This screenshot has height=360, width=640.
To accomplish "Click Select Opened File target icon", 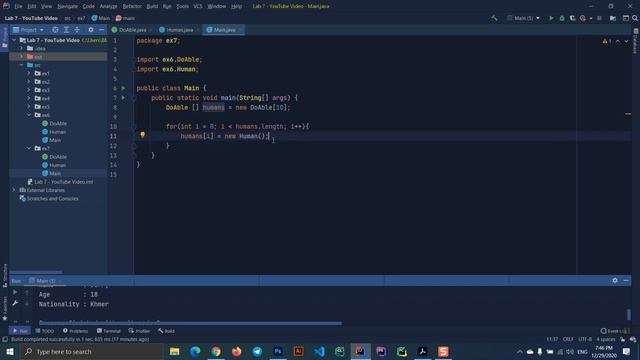I will (55, 30).
